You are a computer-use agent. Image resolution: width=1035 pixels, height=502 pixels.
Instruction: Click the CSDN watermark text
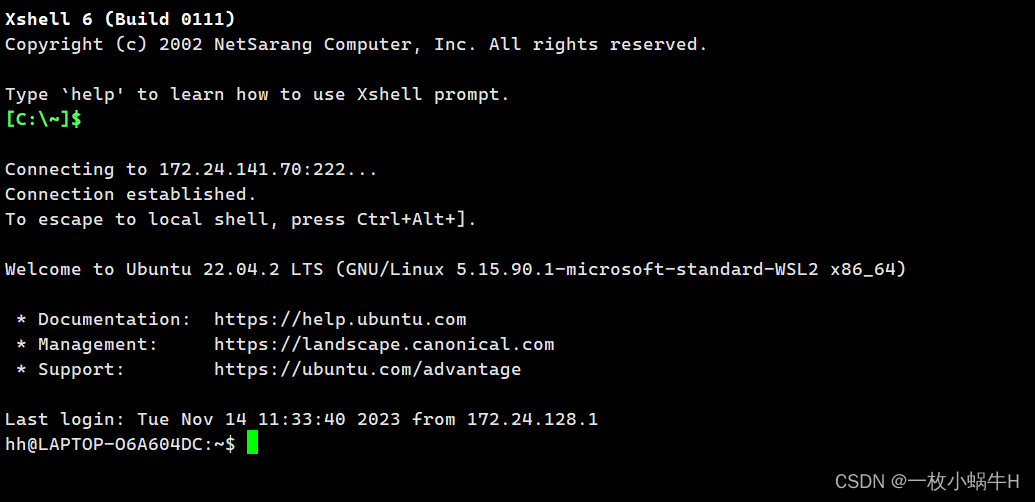(927, 482)
